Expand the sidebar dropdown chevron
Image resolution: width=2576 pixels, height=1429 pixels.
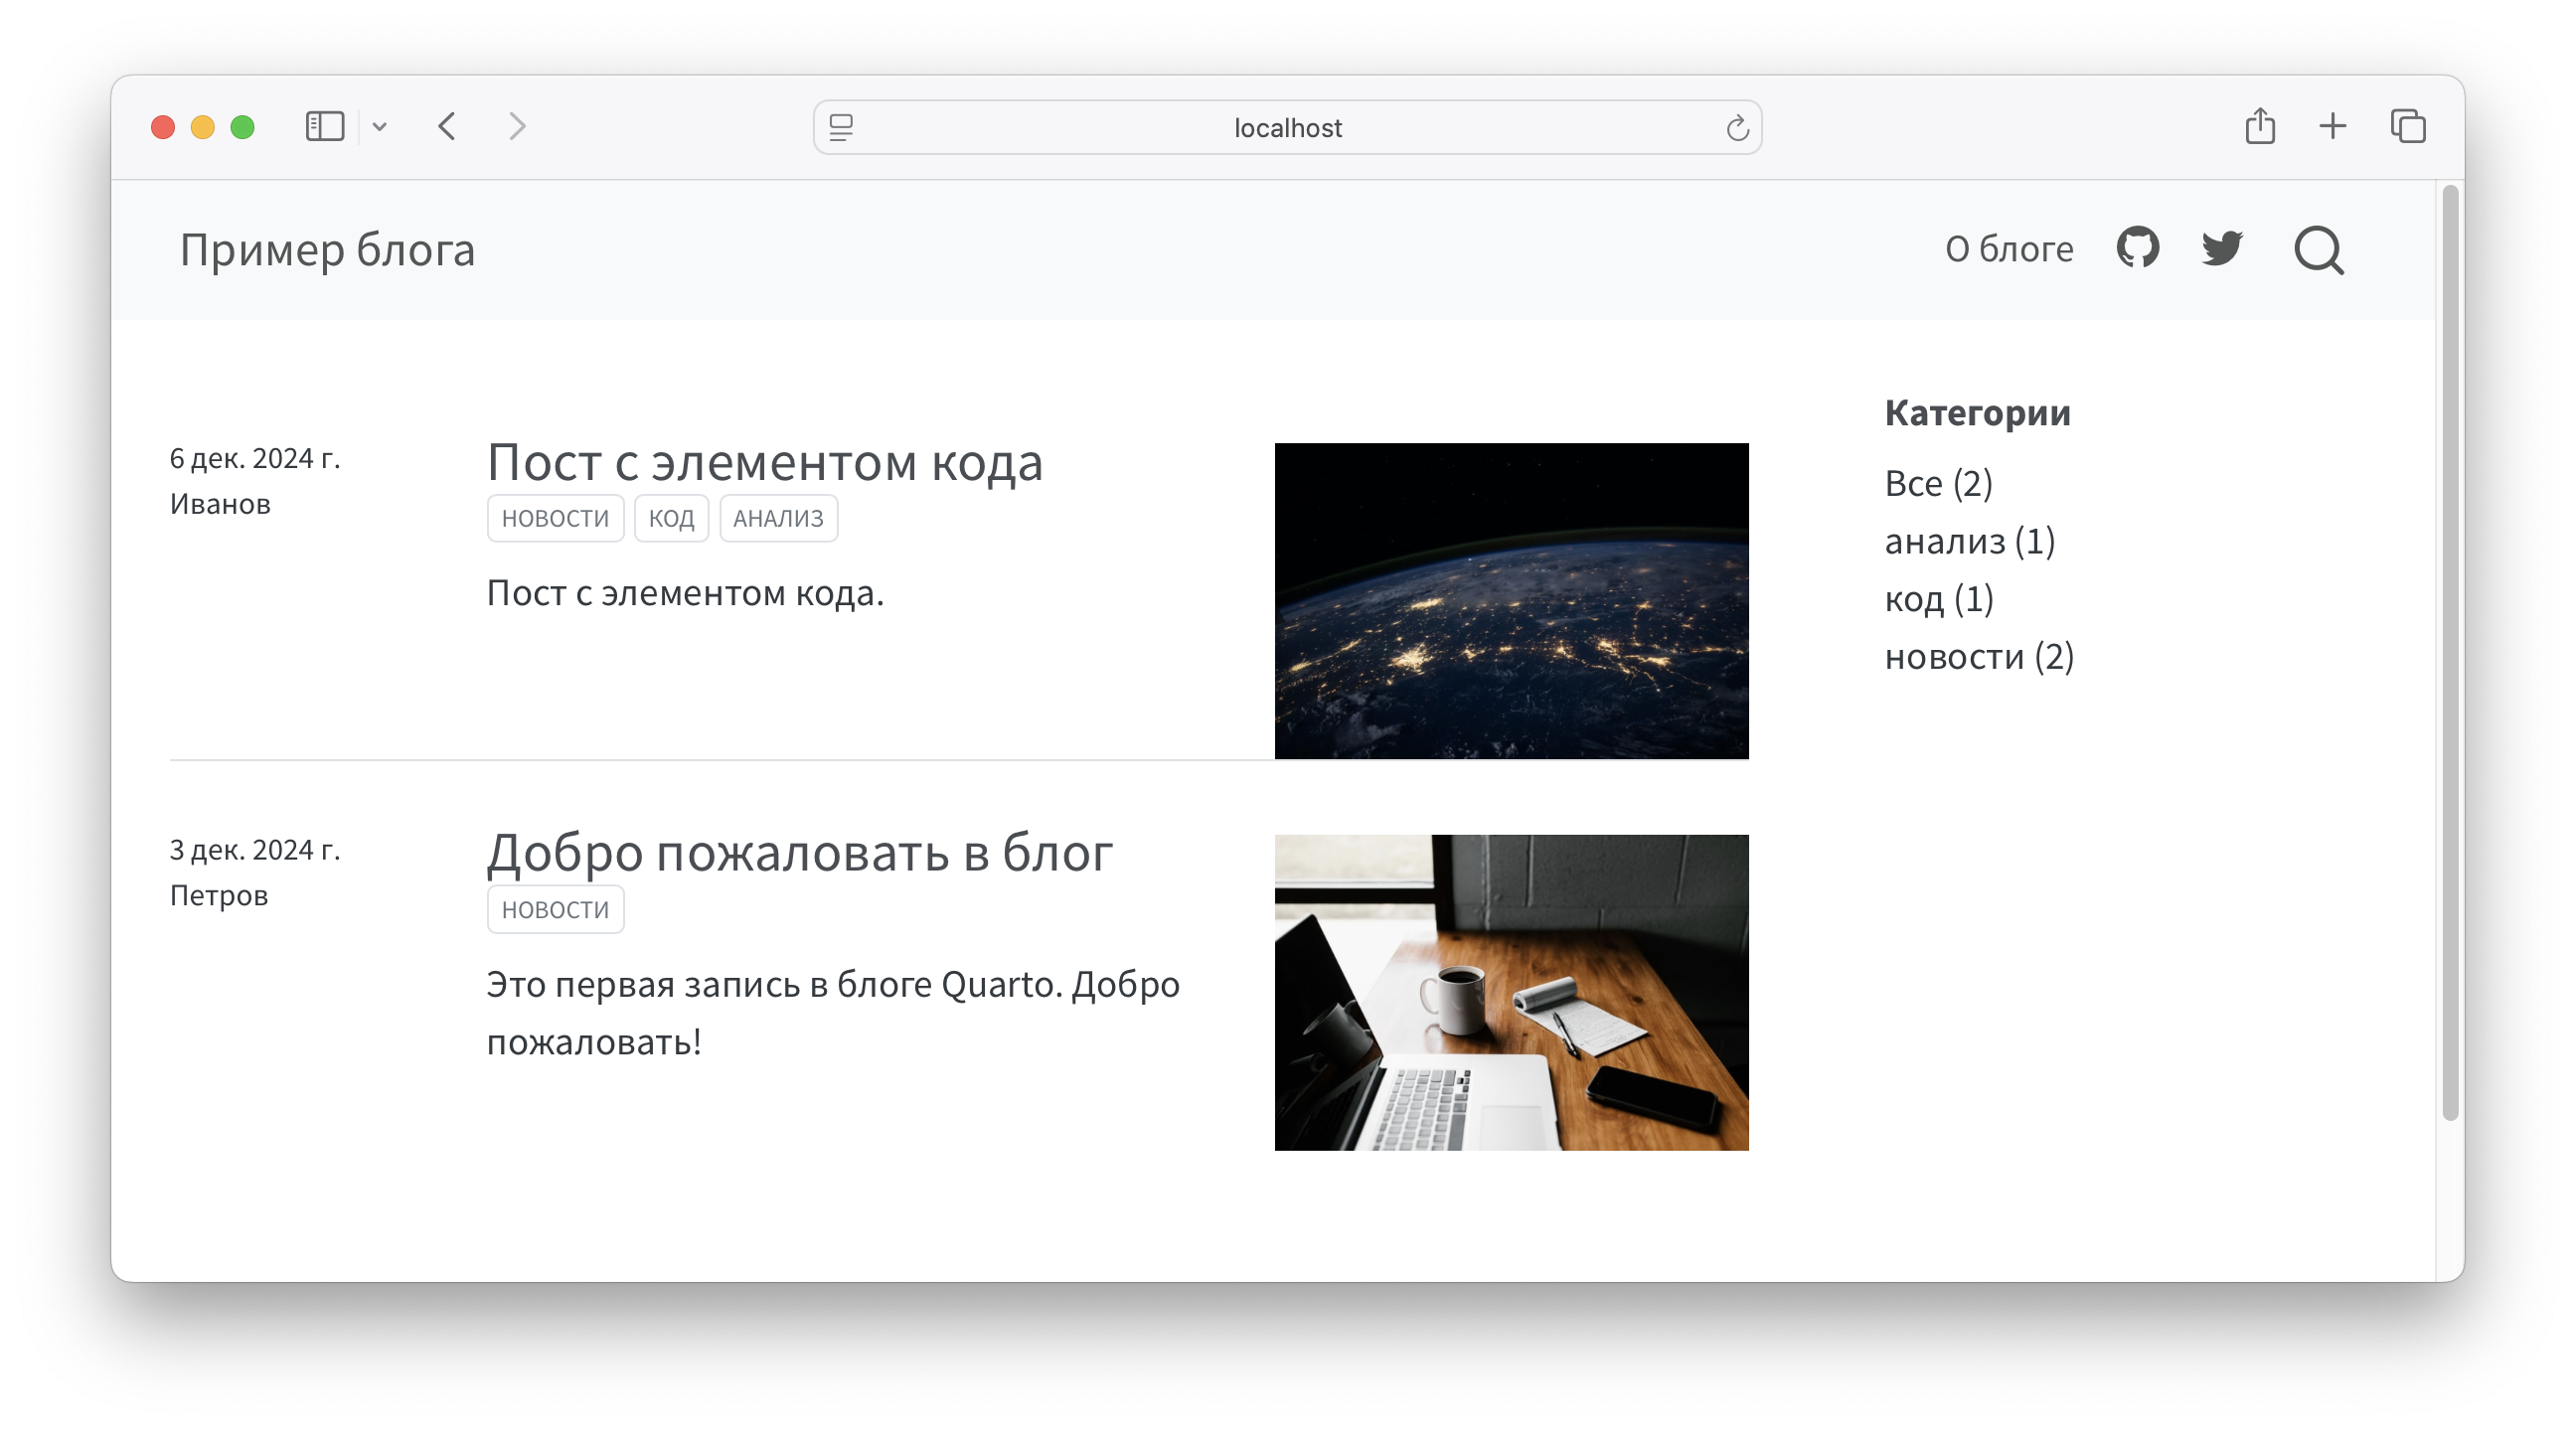pyautogui.click(x=379, y=127)
